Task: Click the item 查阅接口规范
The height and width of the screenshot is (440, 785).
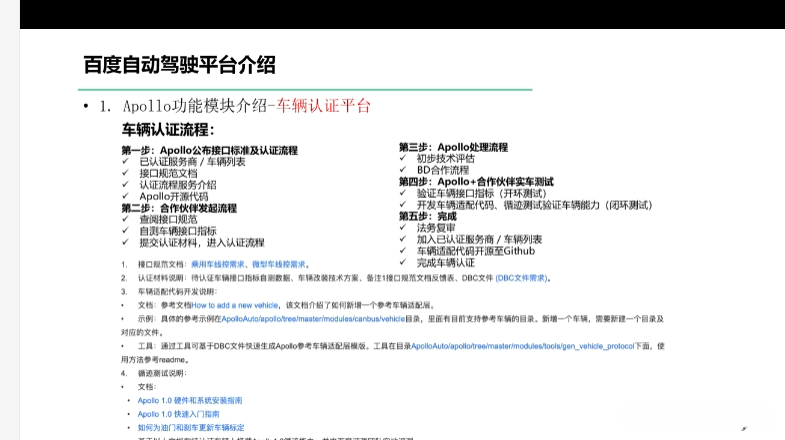Action: coord(168,219)
